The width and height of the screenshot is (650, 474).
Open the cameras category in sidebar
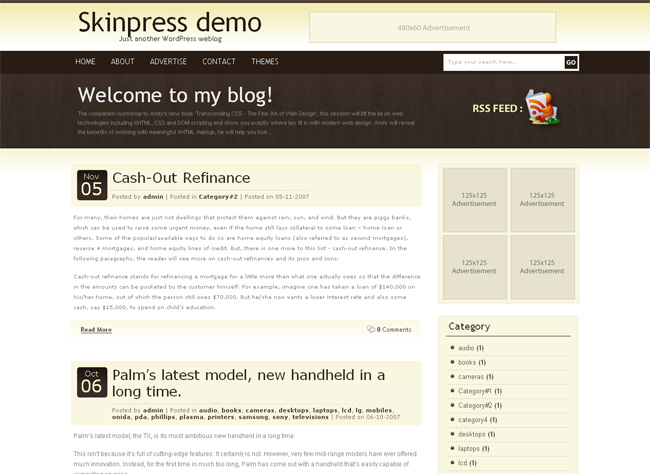coord(471,377)
